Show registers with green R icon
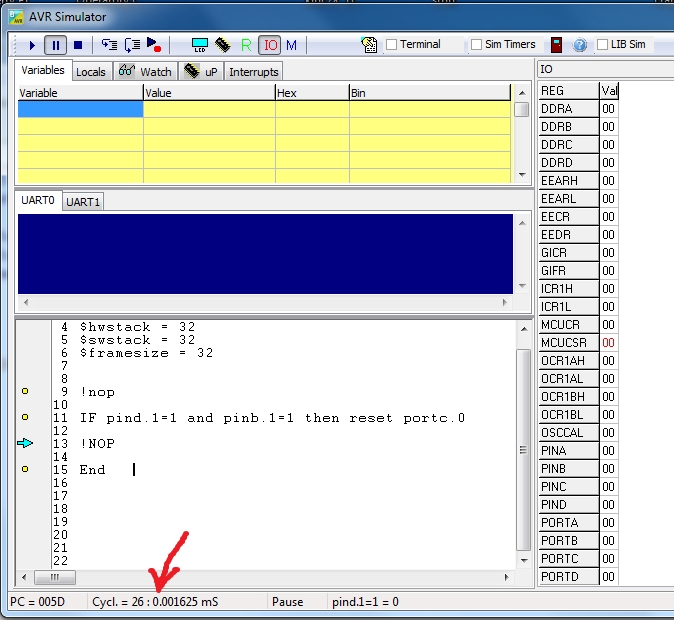The height and width of the screenshot is (620, 674). tap(246, 45)
